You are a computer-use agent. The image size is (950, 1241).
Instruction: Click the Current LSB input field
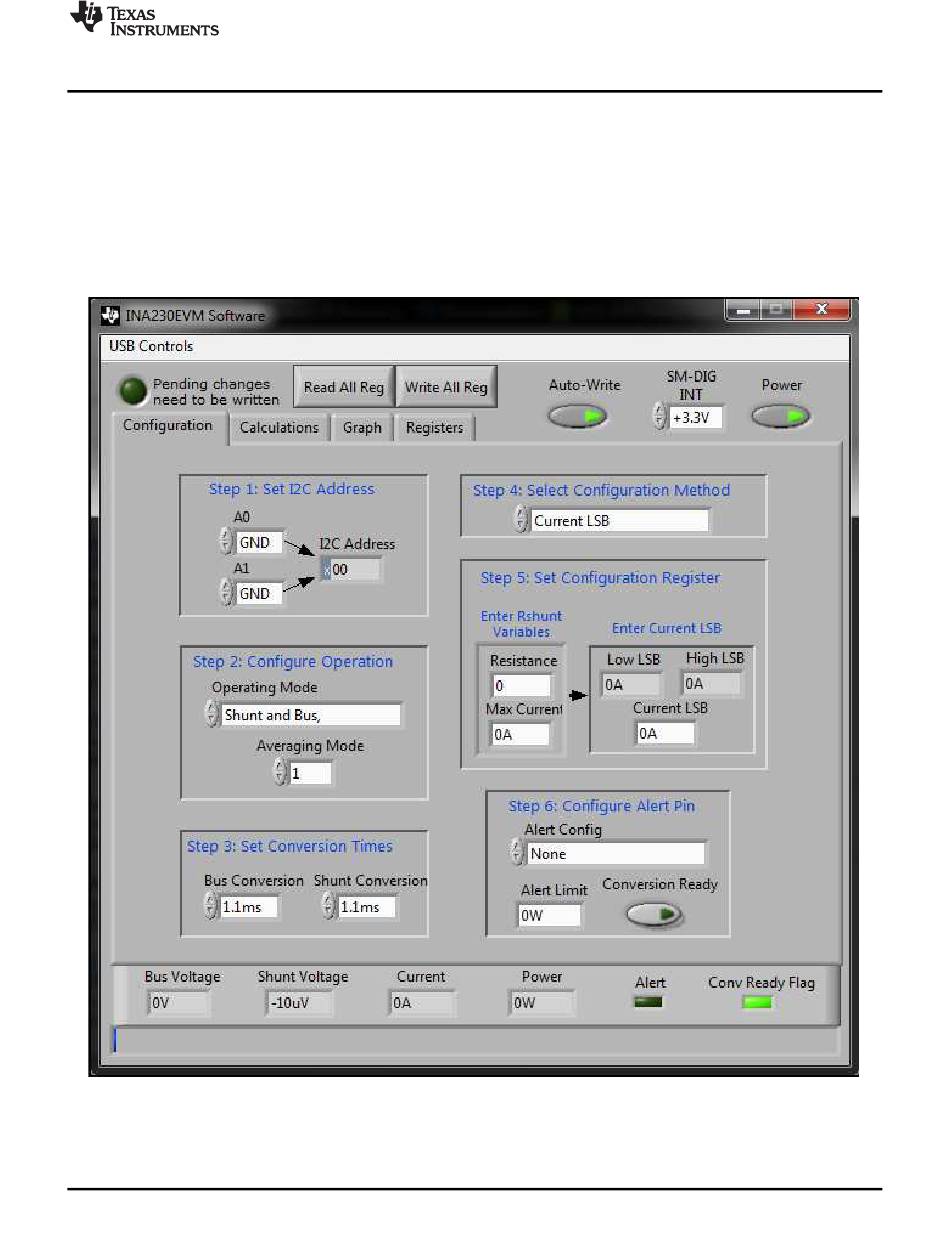[665, 733]
